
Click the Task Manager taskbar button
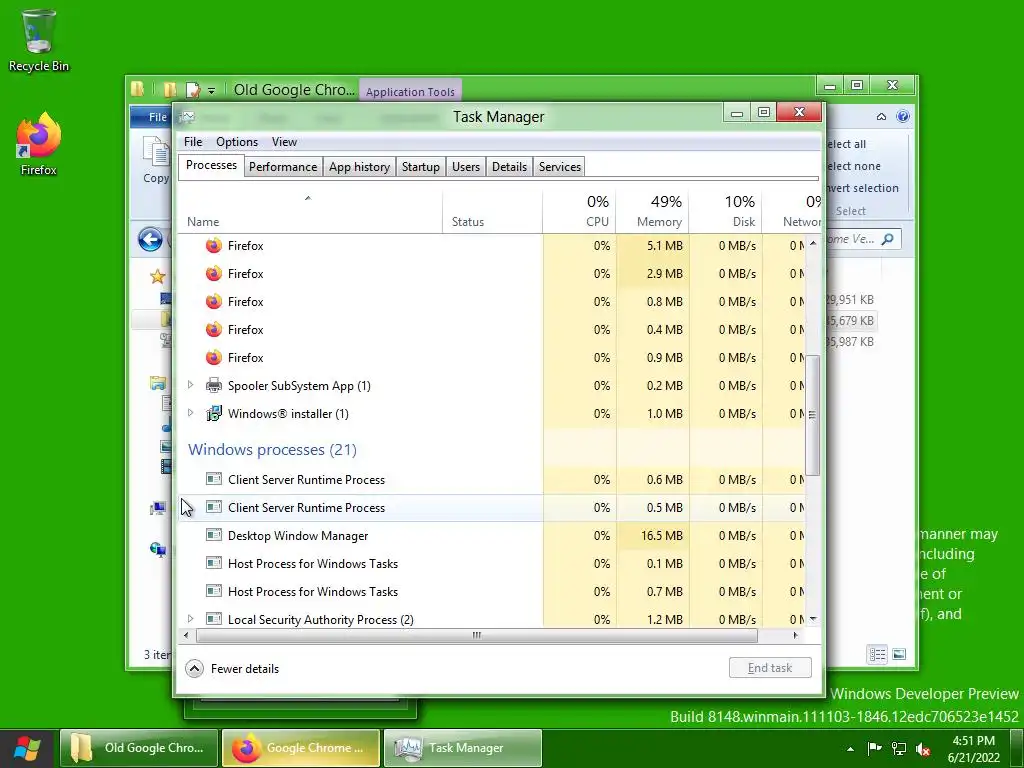(463, 748)
